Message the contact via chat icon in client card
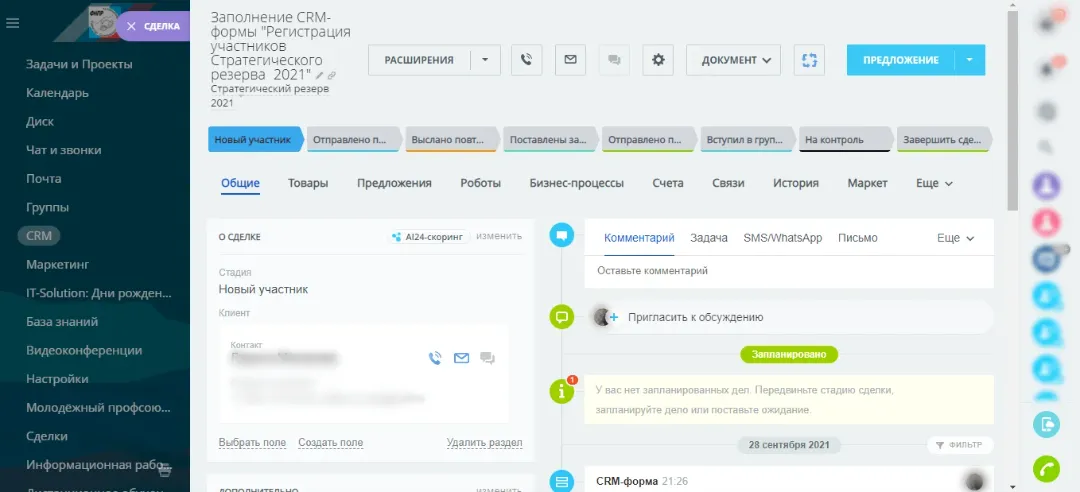The image size is (1080, 492). 488,358
